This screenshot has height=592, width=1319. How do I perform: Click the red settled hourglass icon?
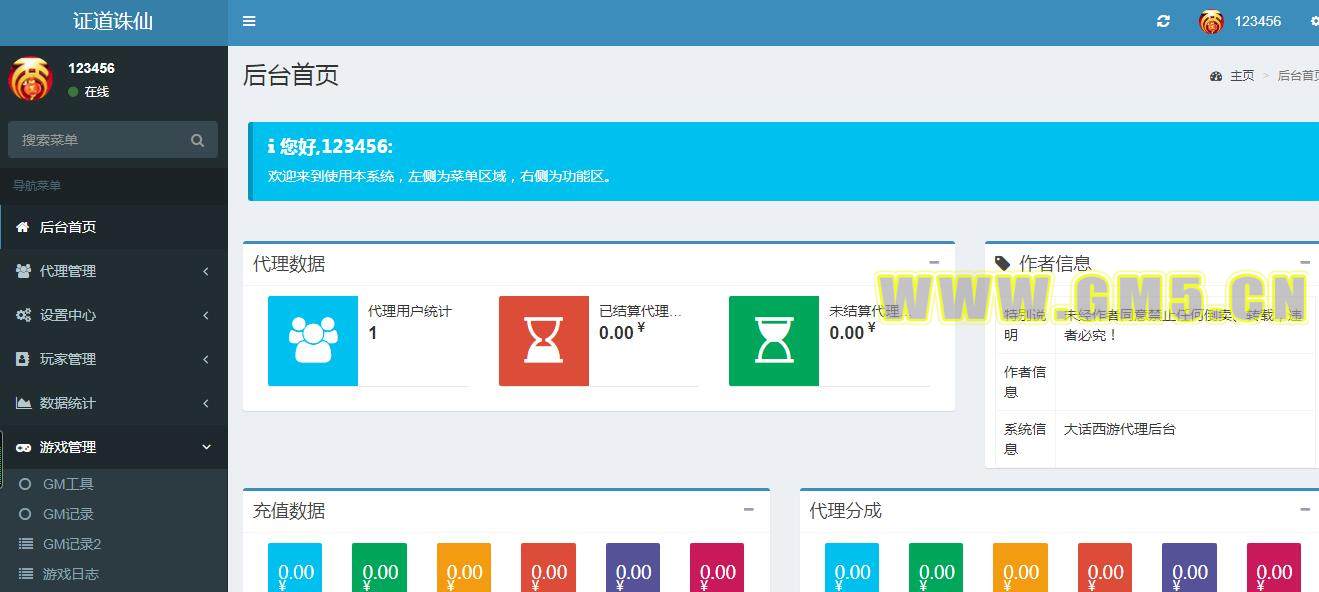[x=543, y=341]
